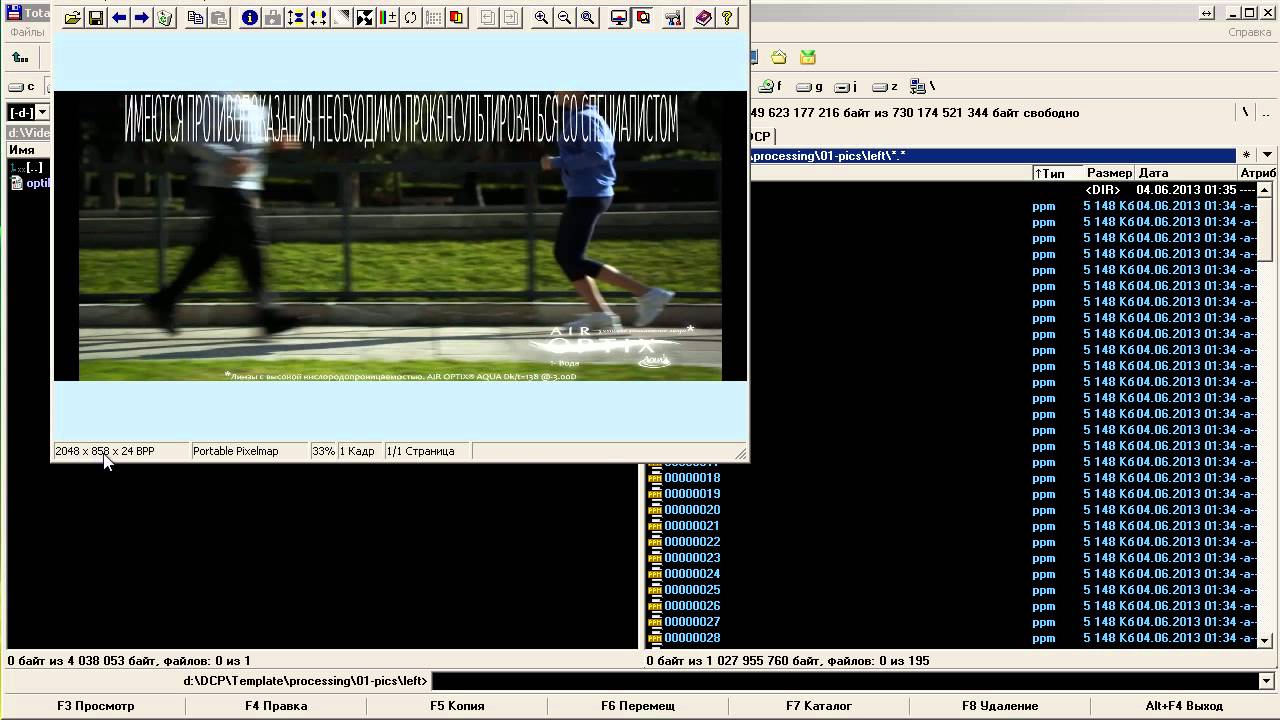
Task: Click the parent directory up-arrow icon in the left panel
Action: click(19, 58)
